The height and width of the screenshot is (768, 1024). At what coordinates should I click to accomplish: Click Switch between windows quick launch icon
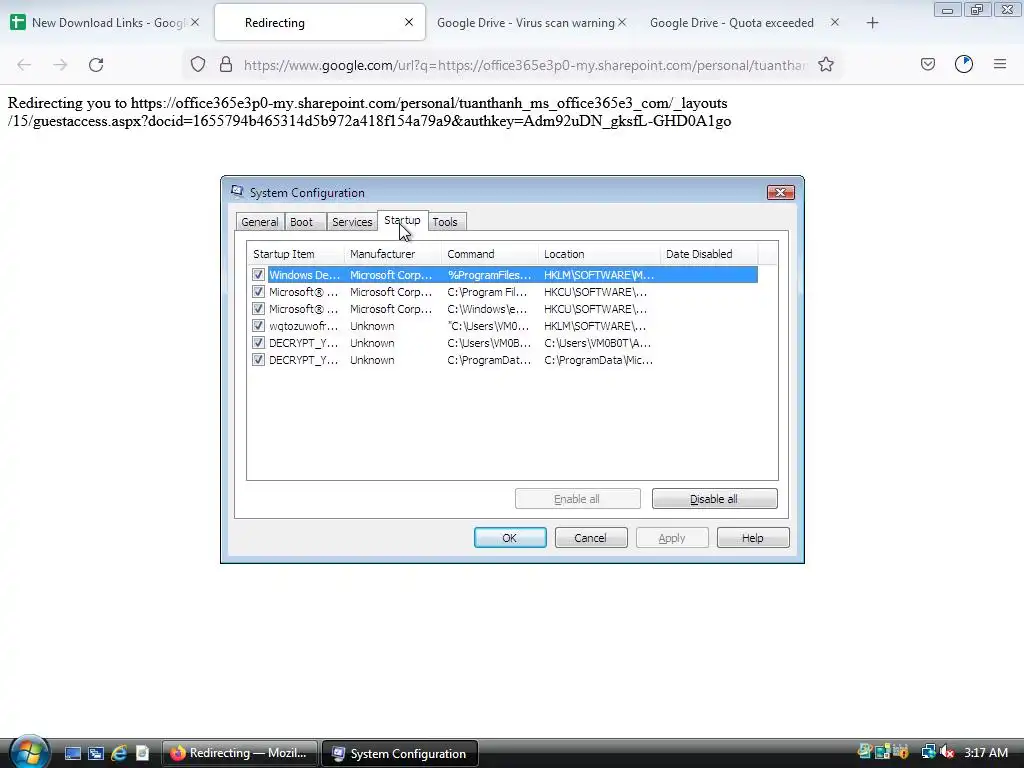pos(96,754)
